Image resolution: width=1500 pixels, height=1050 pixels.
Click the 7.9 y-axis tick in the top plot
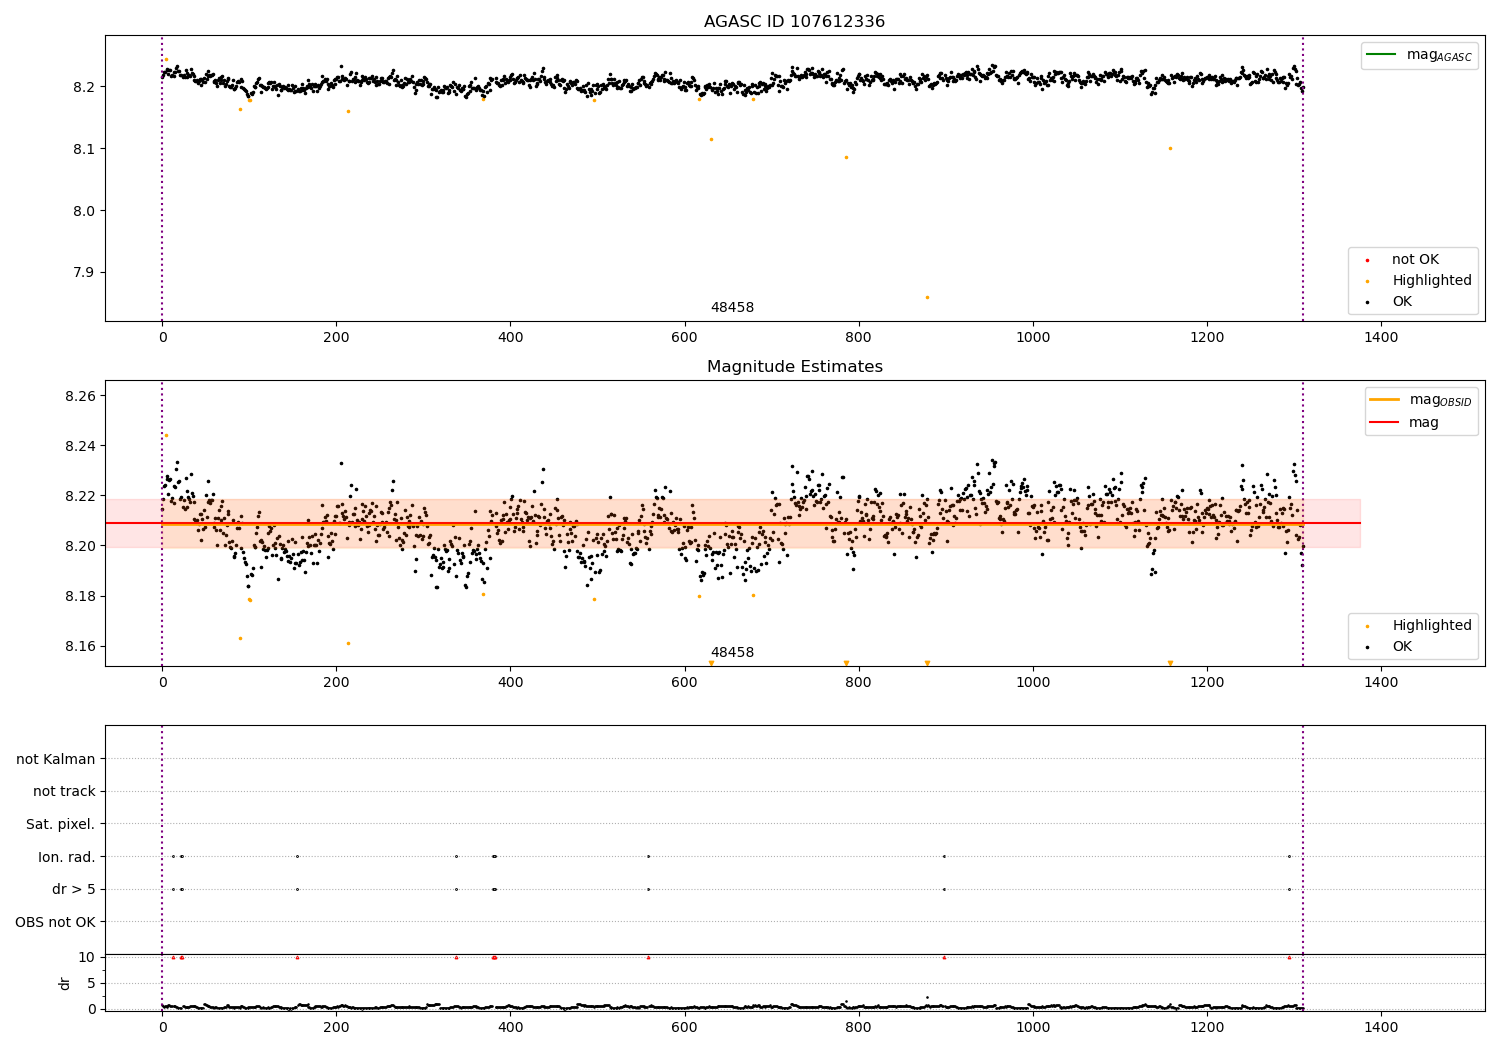coord(84,273)
